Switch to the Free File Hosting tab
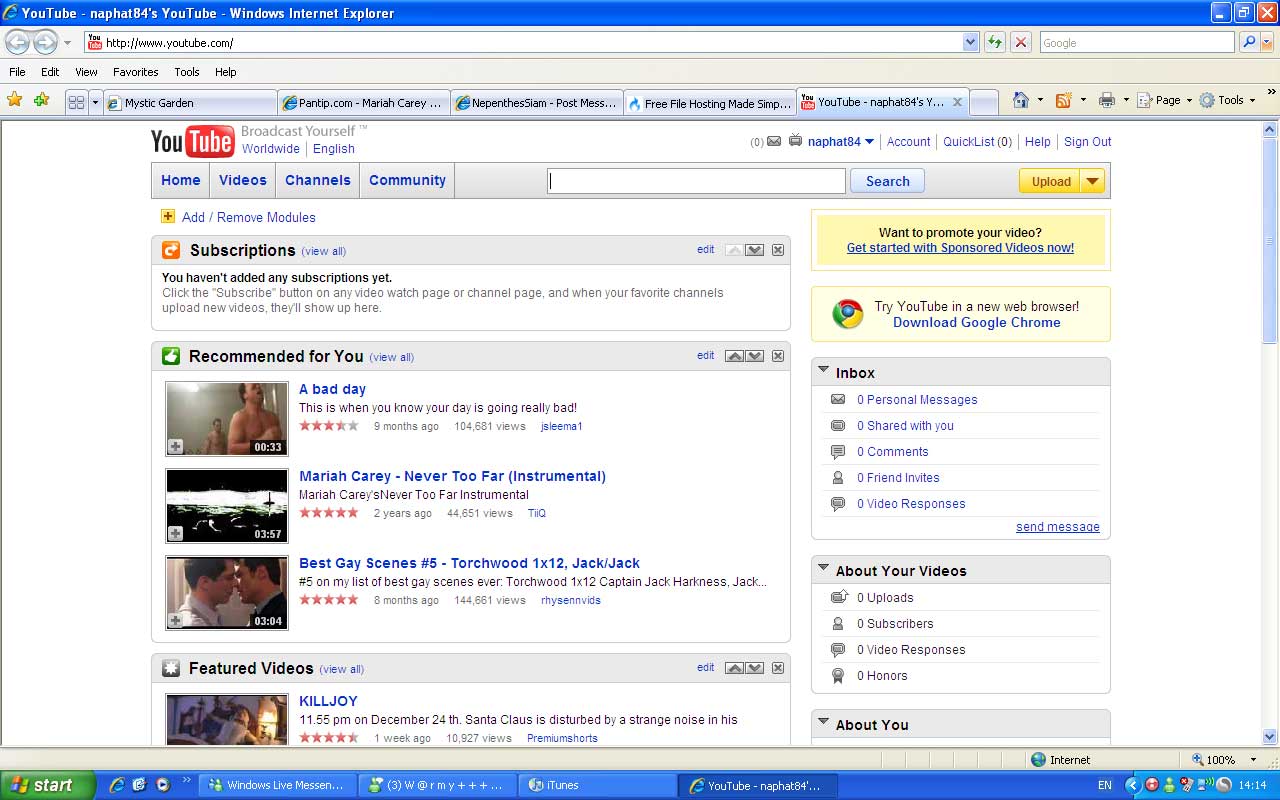 [709, 103]
